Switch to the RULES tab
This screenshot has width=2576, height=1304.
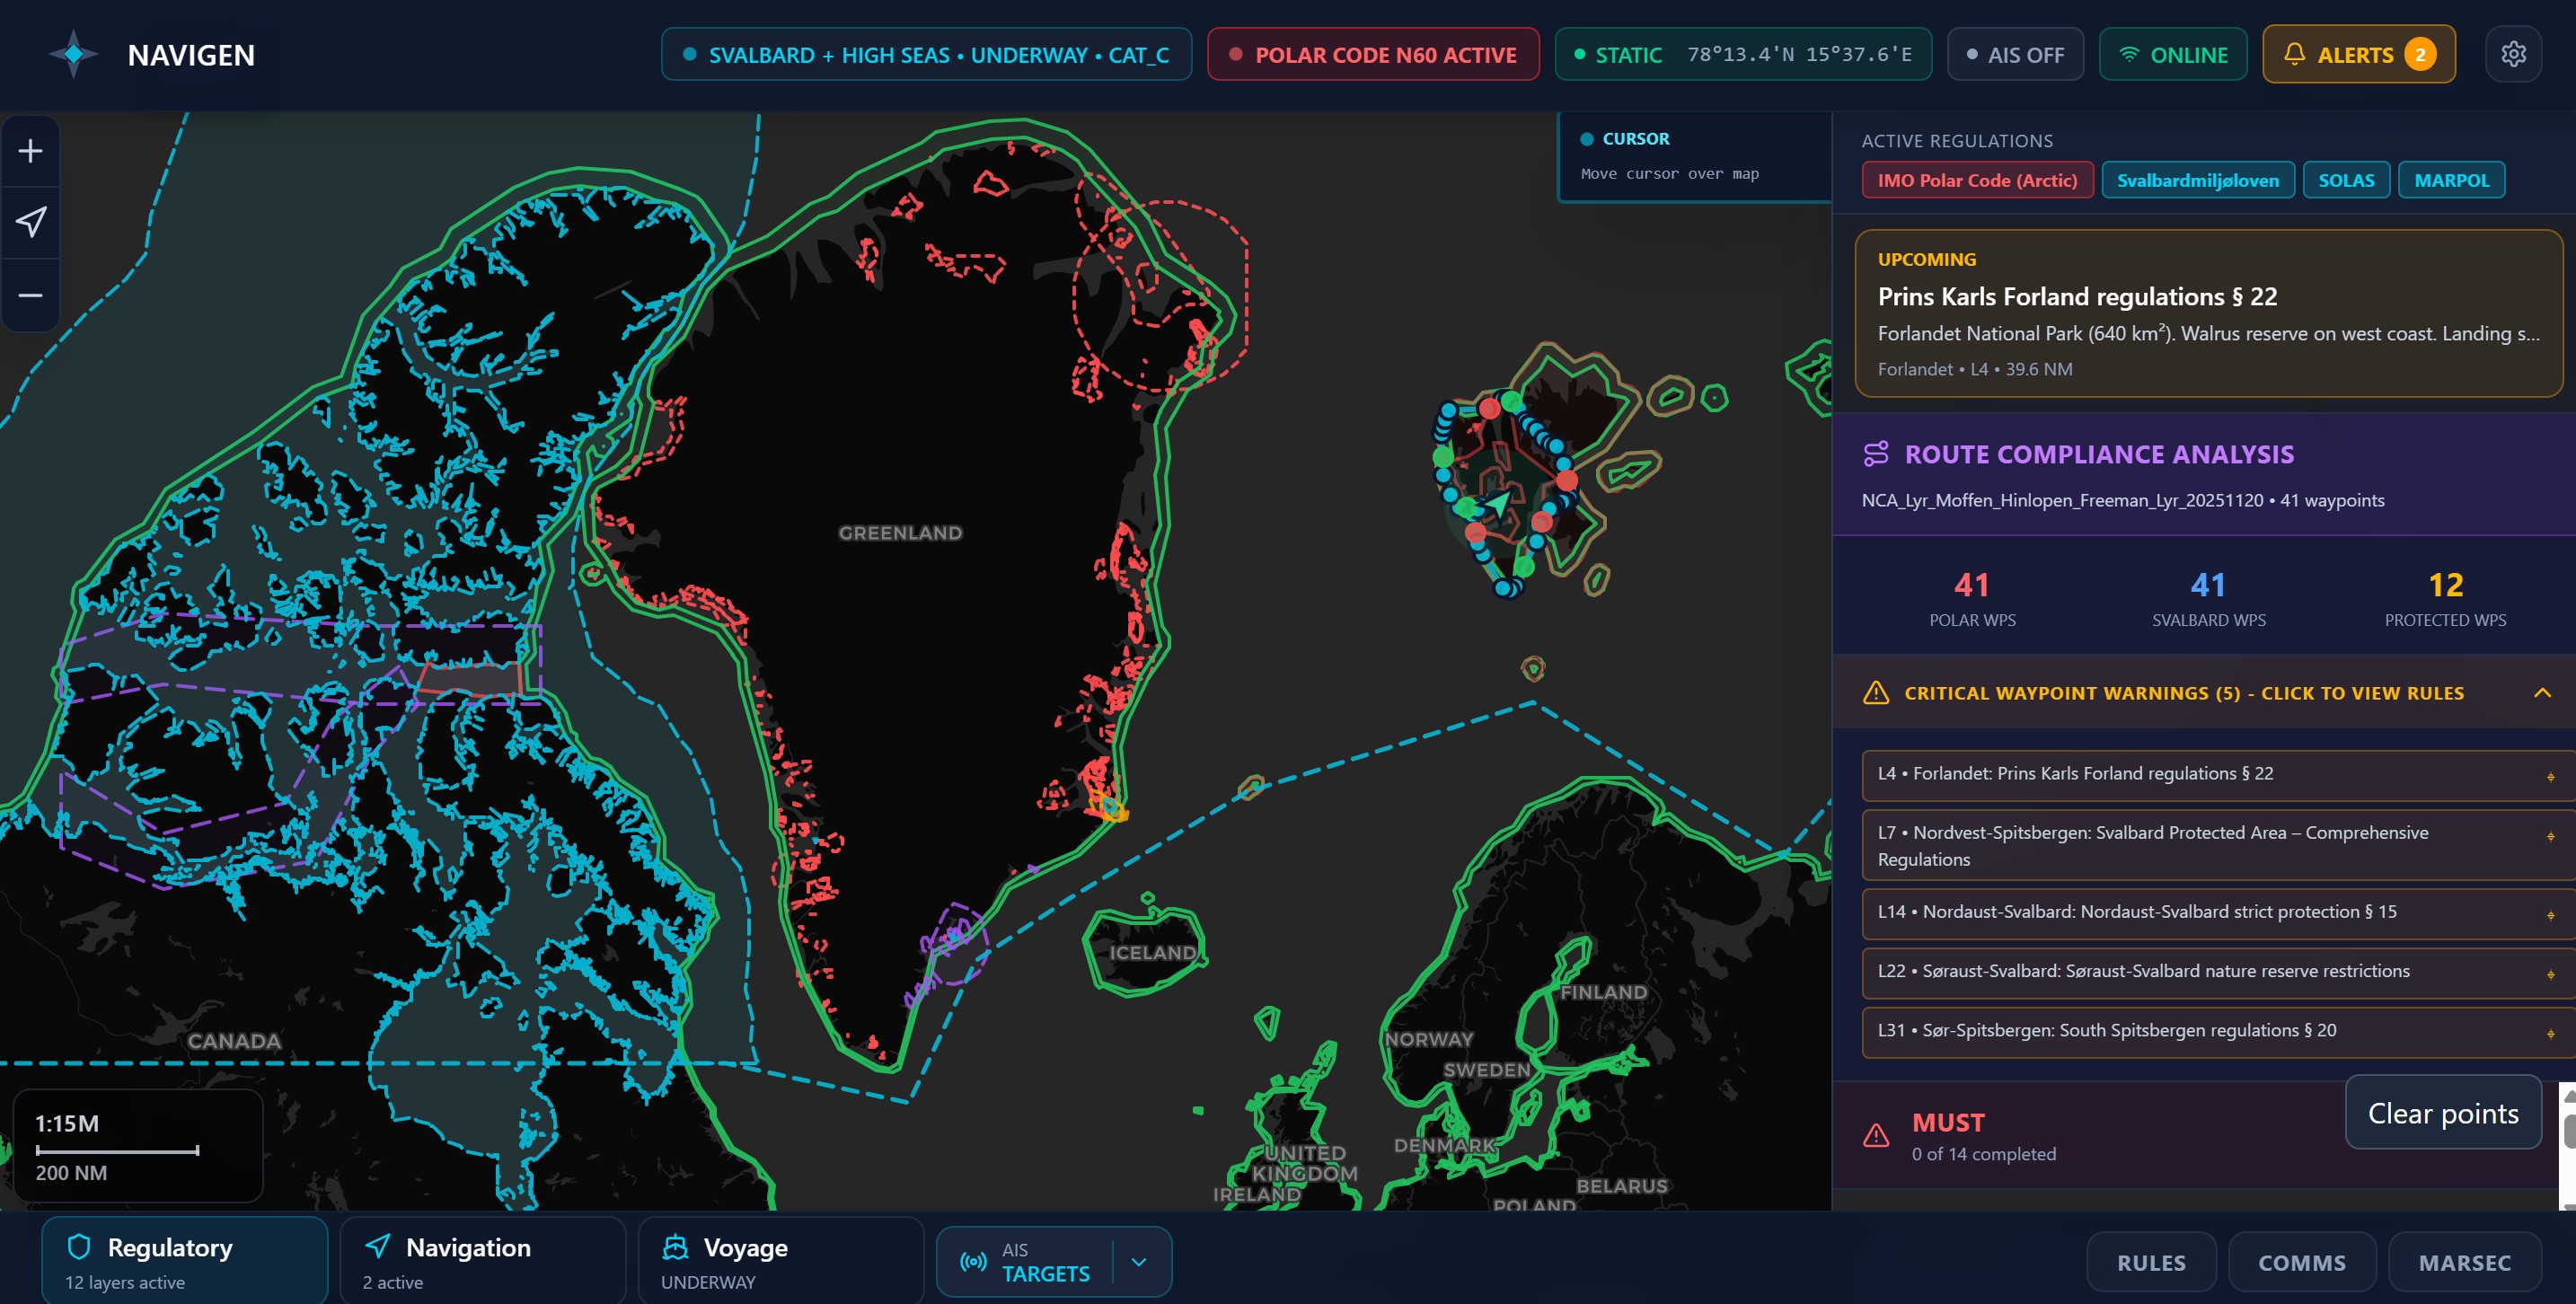pos(2152,1261)
